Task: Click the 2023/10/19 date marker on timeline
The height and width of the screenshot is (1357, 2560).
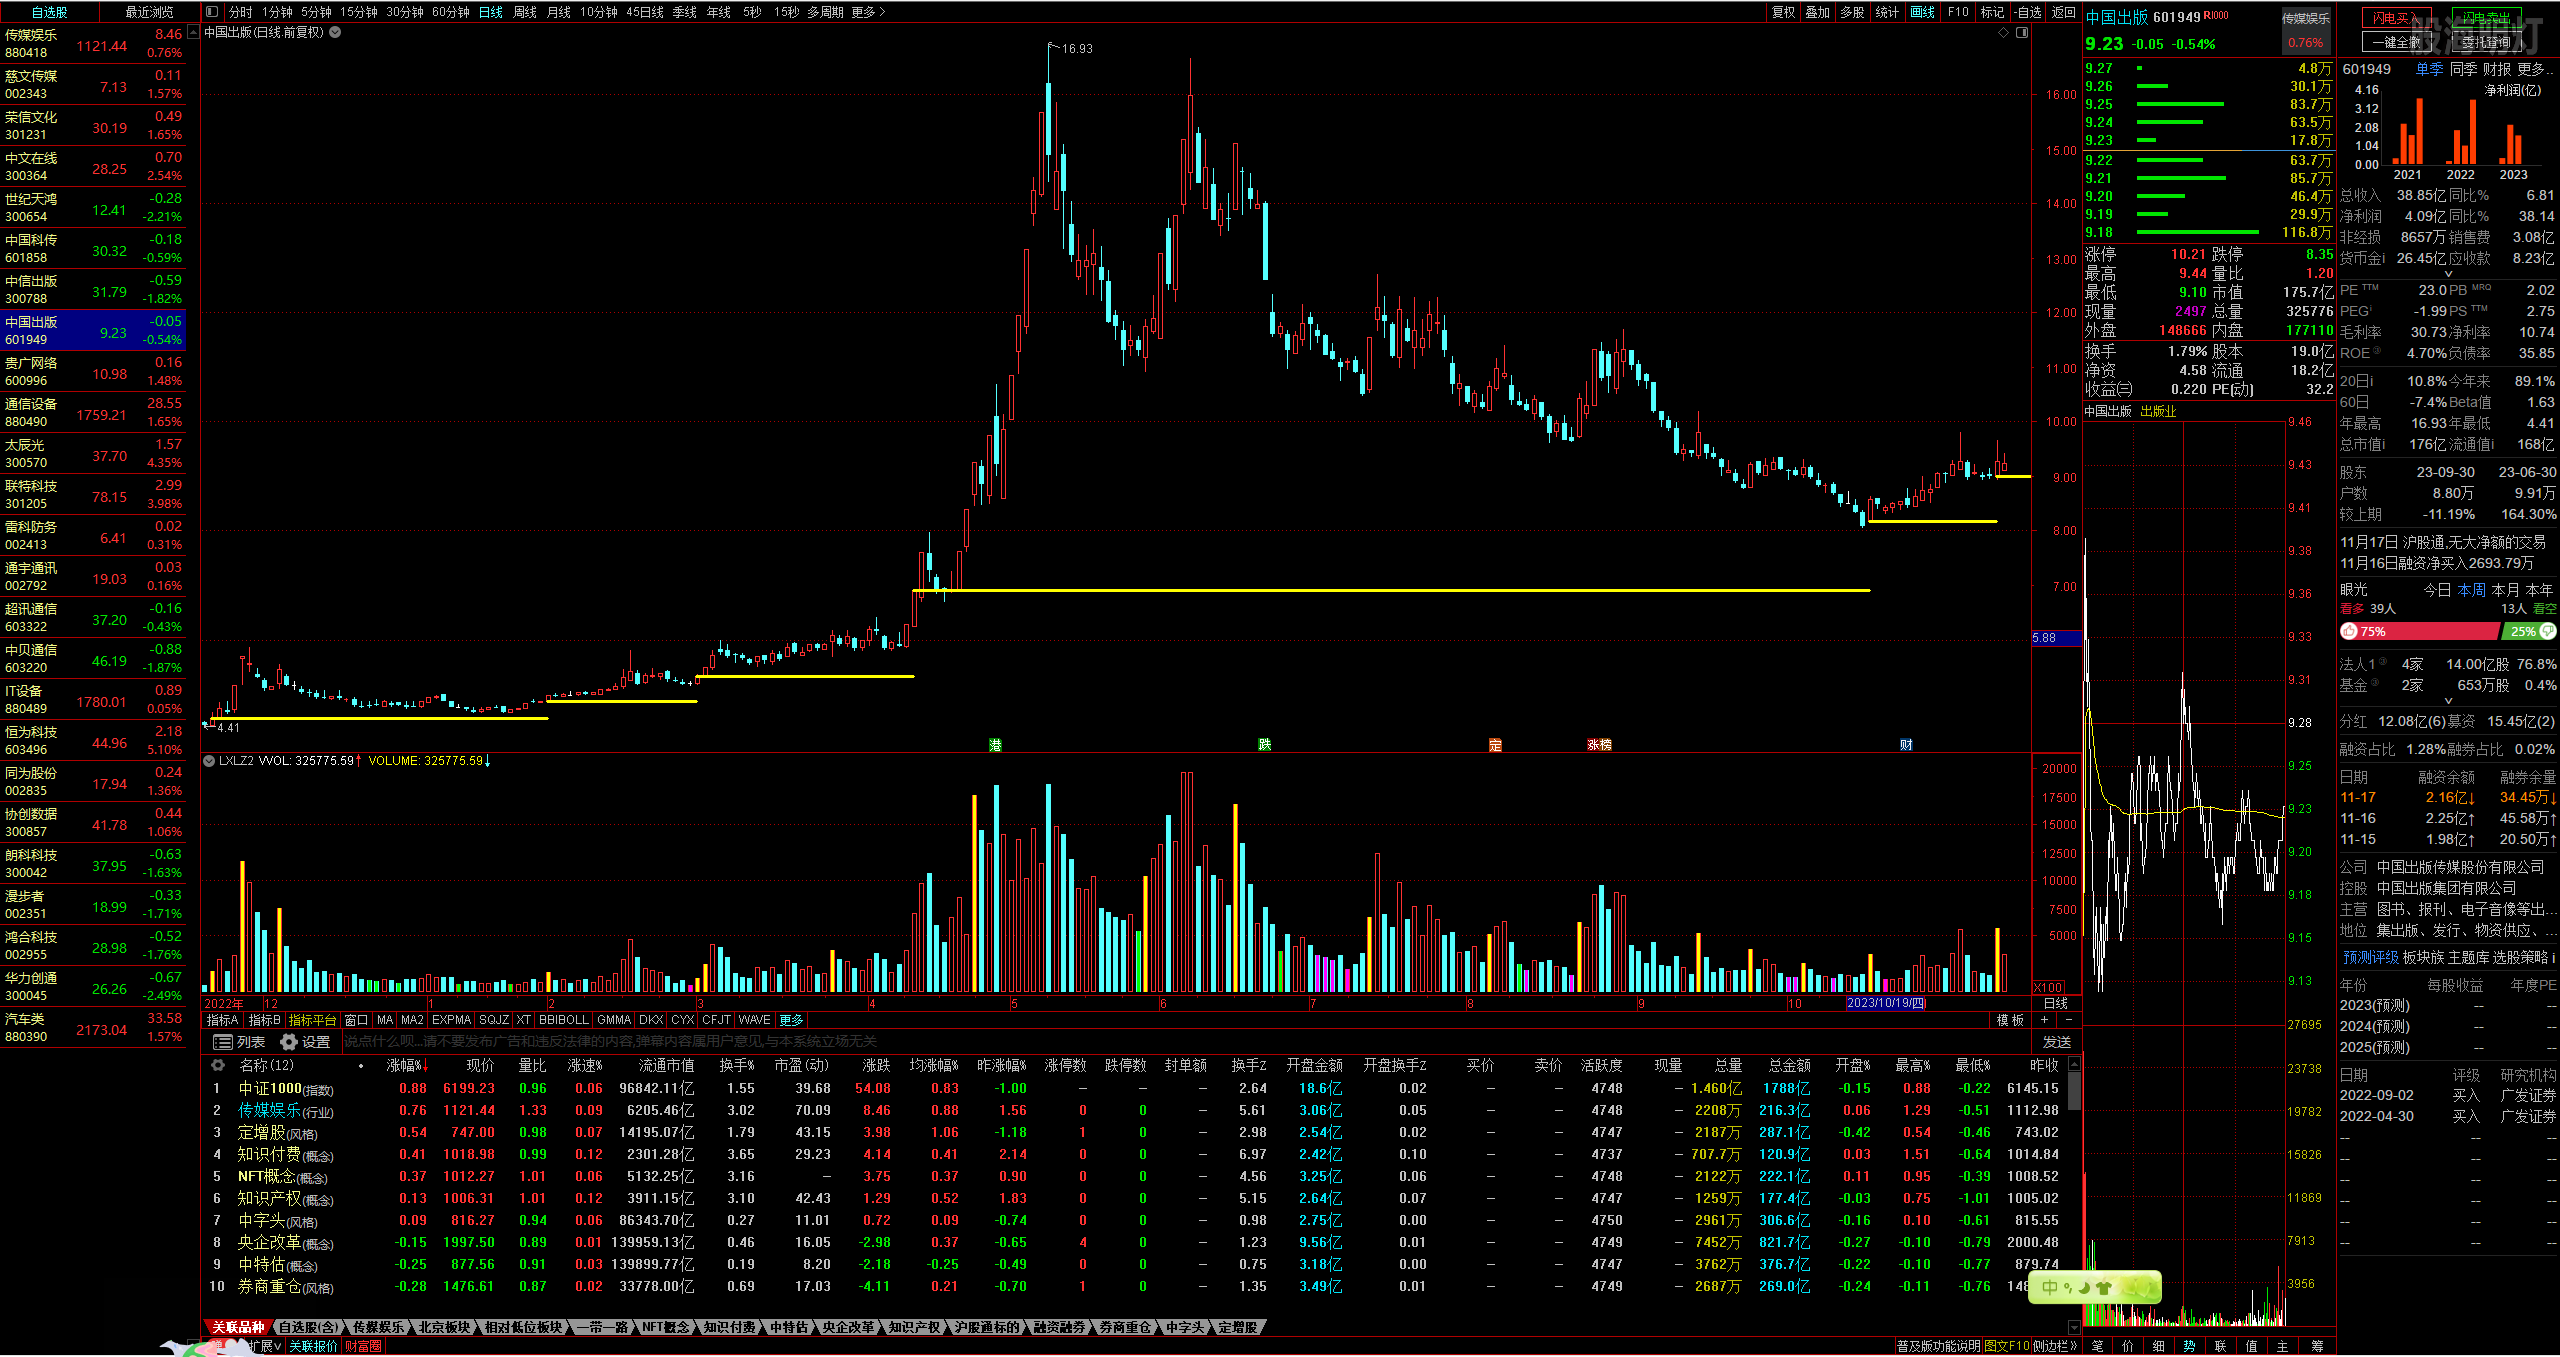Action: (1885, 1003)
